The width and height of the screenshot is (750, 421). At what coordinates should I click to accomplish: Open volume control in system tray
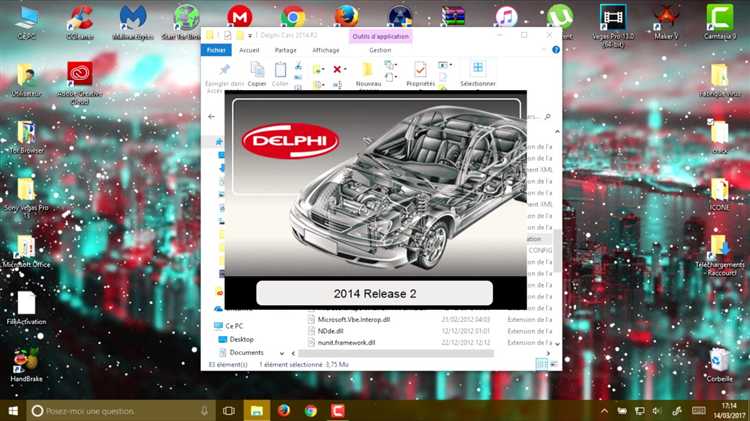(657, 411)
